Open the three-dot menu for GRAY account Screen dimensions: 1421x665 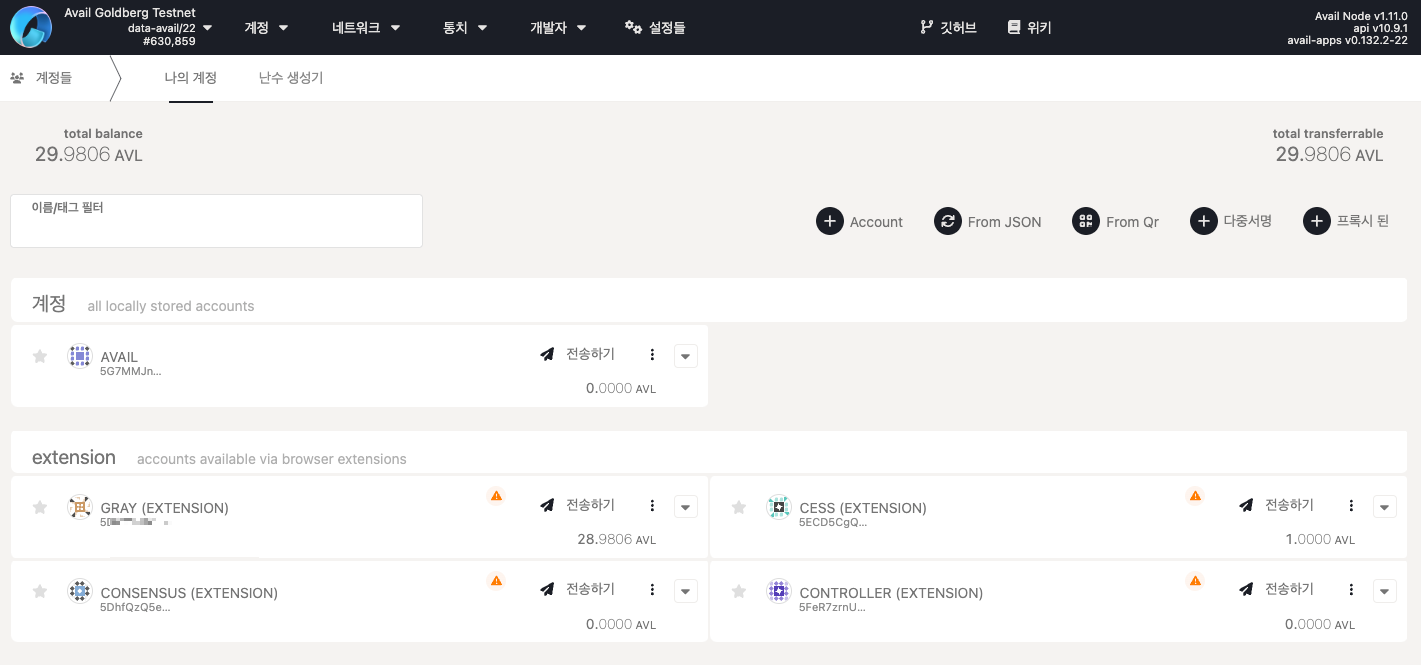[x=652, y=506]
